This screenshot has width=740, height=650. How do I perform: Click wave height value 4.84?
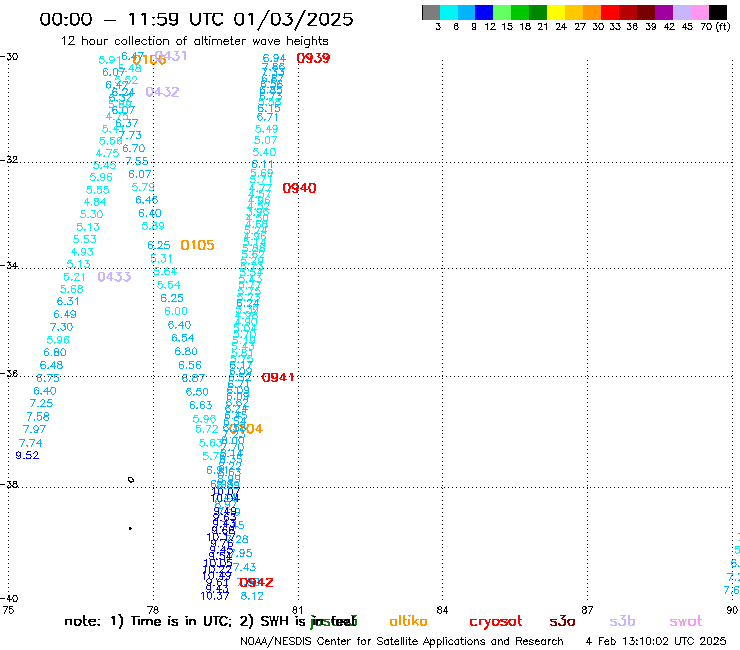coord(95,202)
